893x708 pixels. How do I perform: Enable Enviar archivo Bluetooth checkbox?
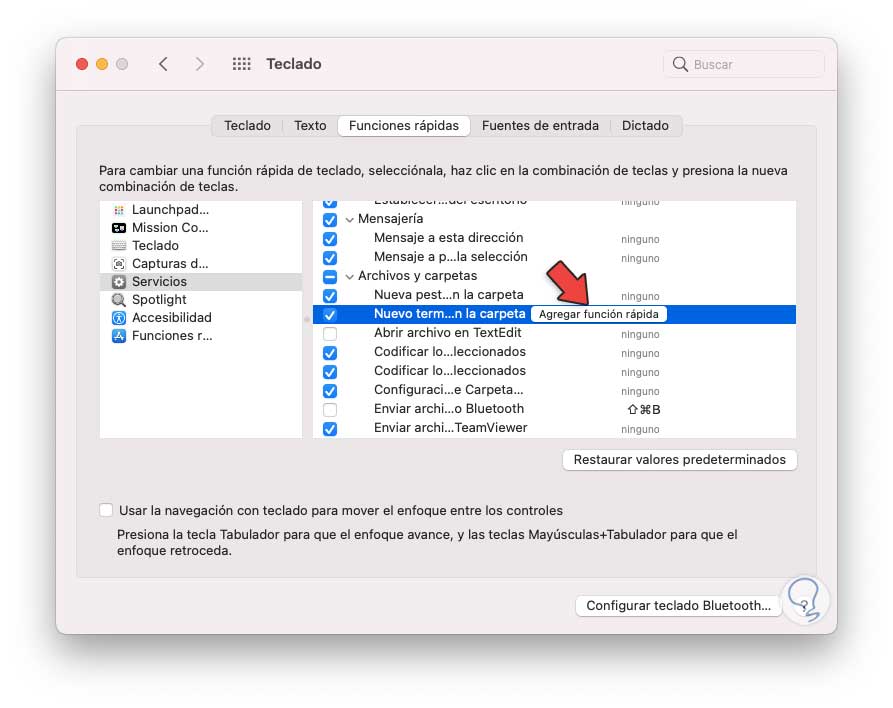(x=330, y=409)
